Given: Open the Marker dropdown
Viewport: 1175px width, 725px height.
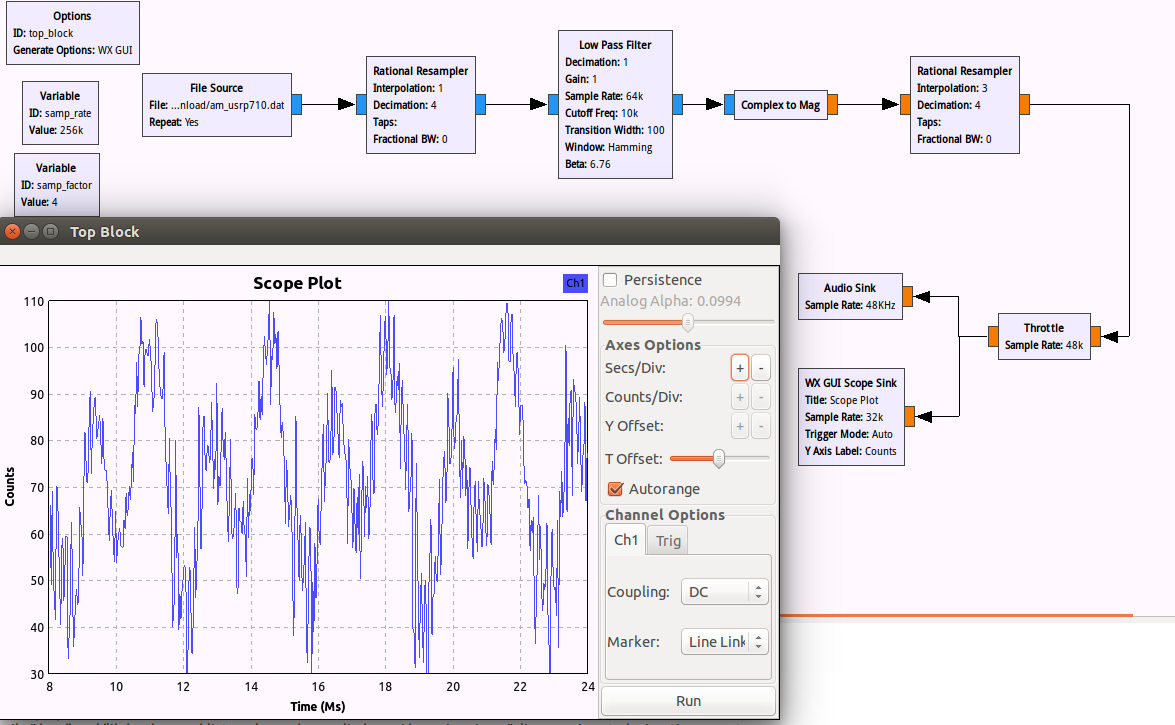Looking at the screenshot, I should [724, 641].
